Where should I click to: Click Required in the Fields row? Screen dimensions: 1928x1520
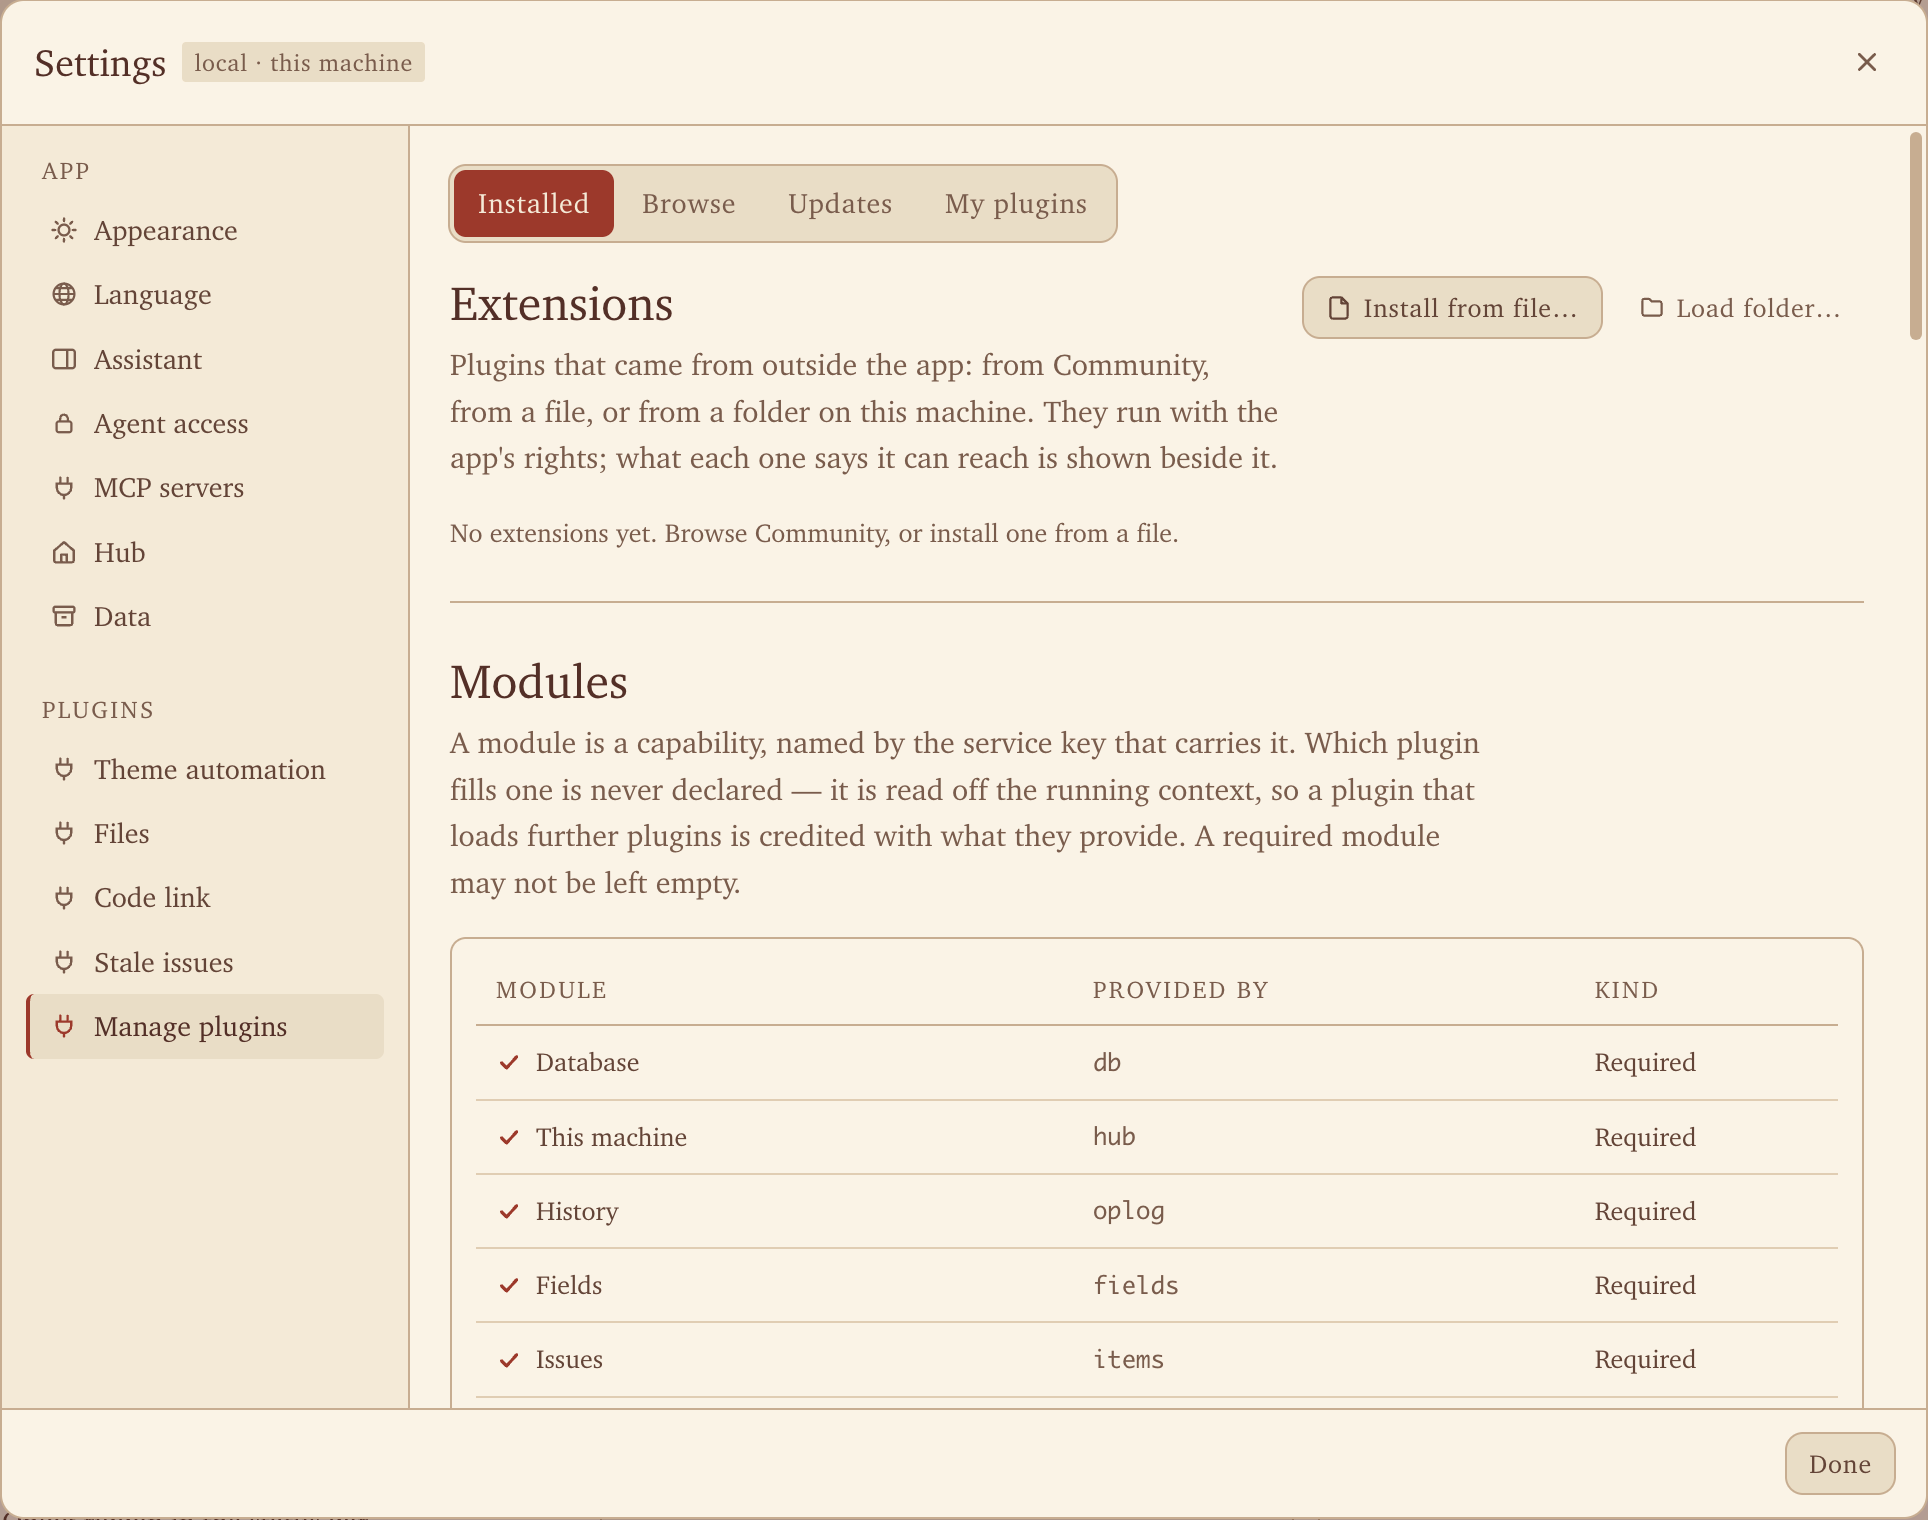click(1645, 1285)
